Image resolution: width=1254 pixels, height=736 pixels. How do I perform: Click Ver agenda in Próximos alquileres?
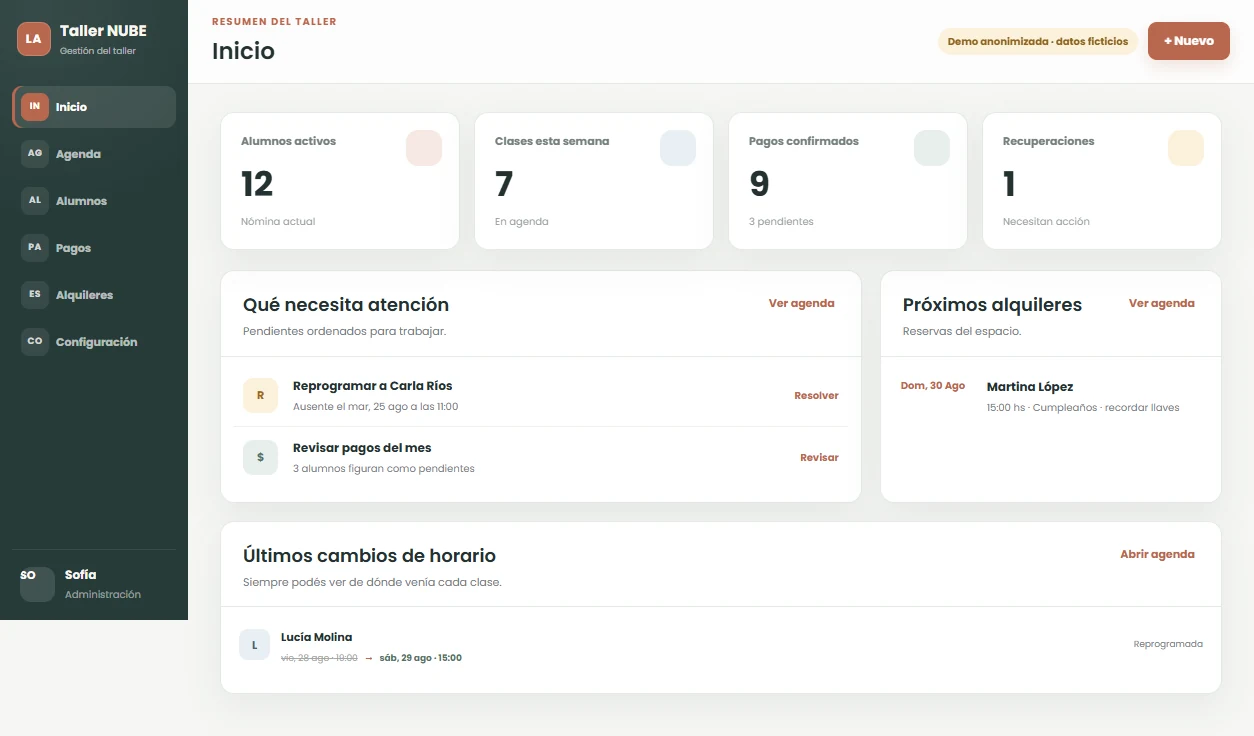[x=1161, y=303]
